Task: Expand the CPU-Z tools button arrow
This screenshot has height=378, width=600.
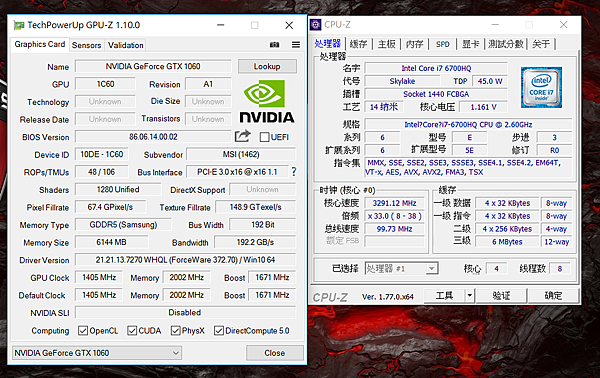Action: click(470, 295)
